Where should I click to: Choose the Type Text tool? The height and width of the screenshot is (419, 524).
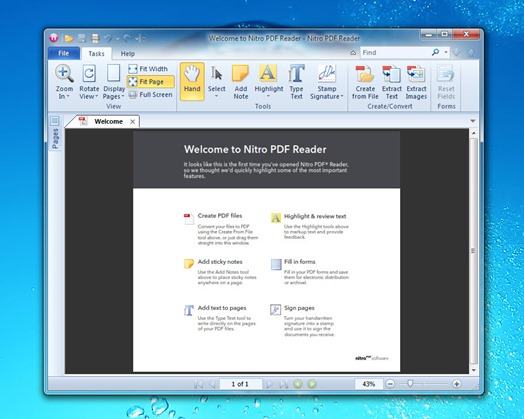[x=296, y=82]
